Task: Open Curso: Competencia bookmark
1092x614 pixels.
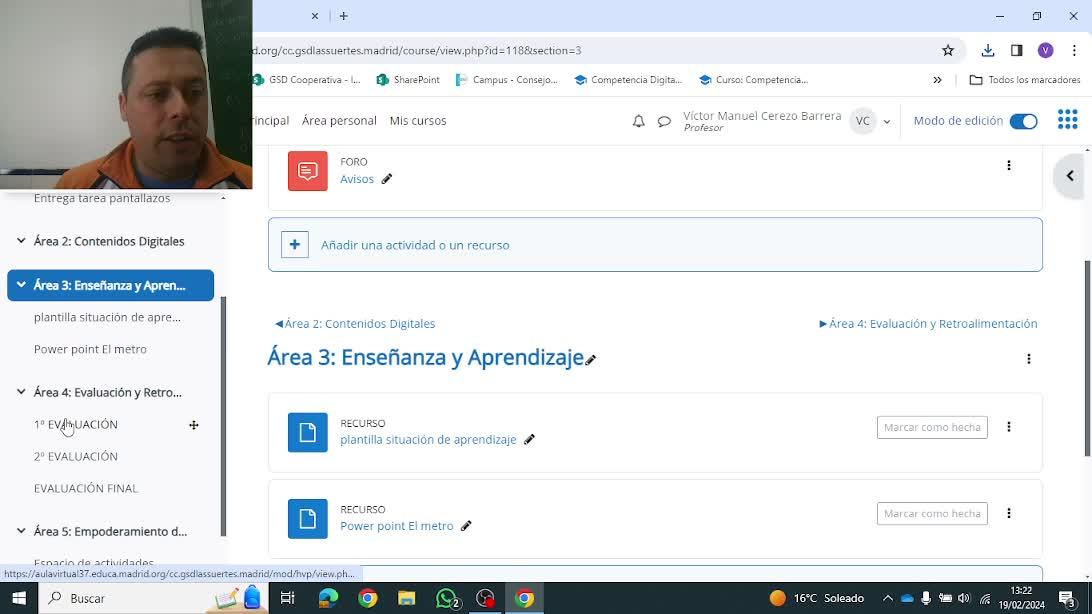Action: click(x=754, y=80)
